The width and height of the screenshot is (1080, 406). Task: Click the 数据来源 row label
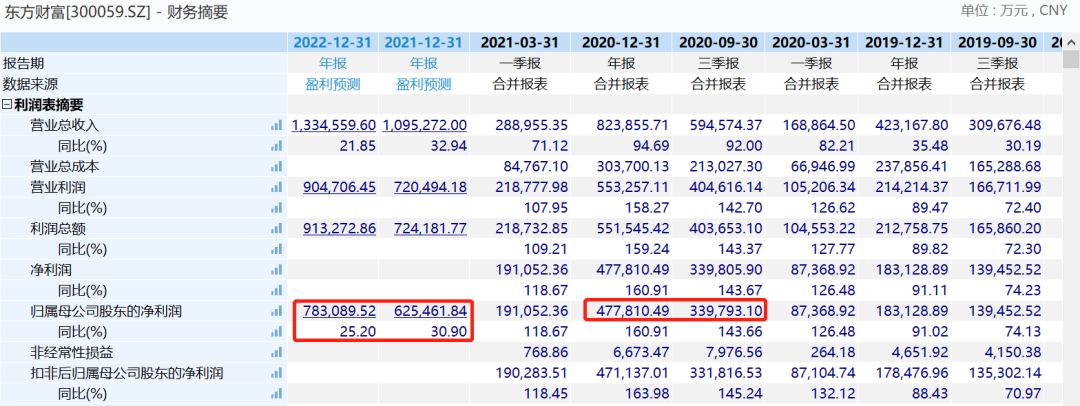coord(30,85)
